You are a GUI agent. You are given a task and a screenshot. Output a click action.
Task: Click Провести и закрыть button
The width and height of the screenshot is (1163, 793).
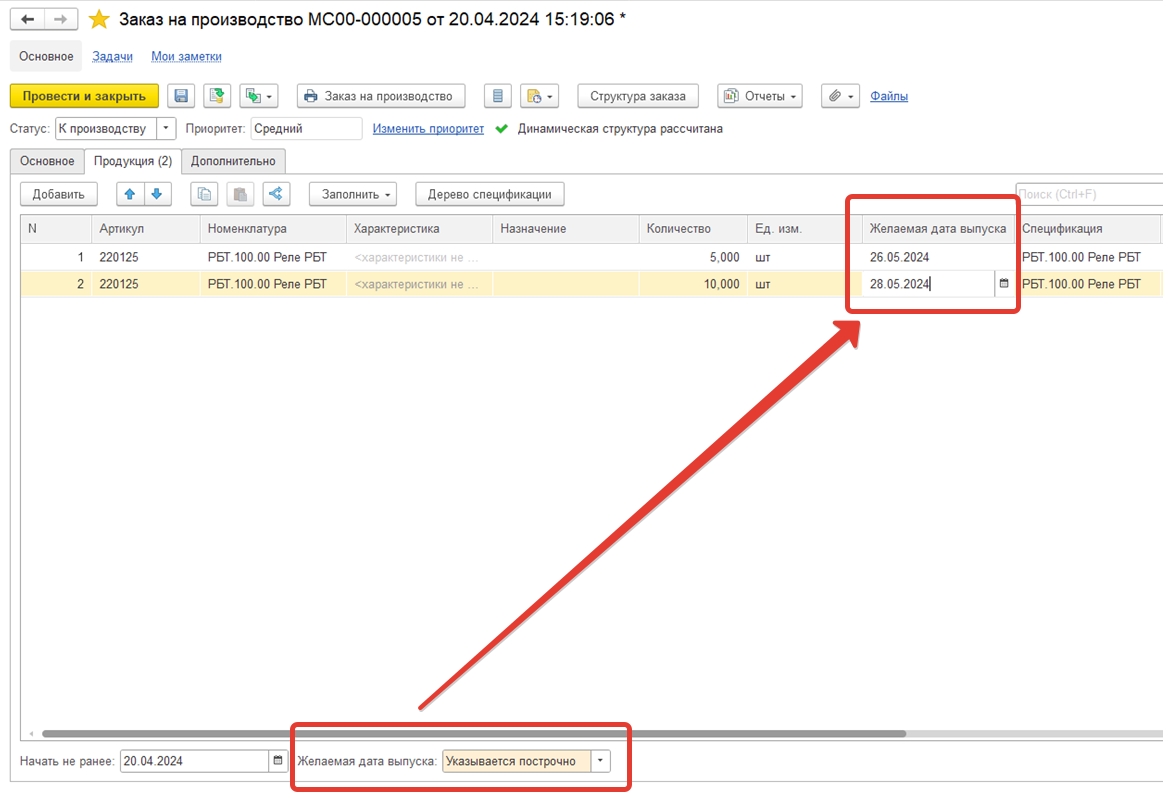pyautogui.click(x=84, y=96)
